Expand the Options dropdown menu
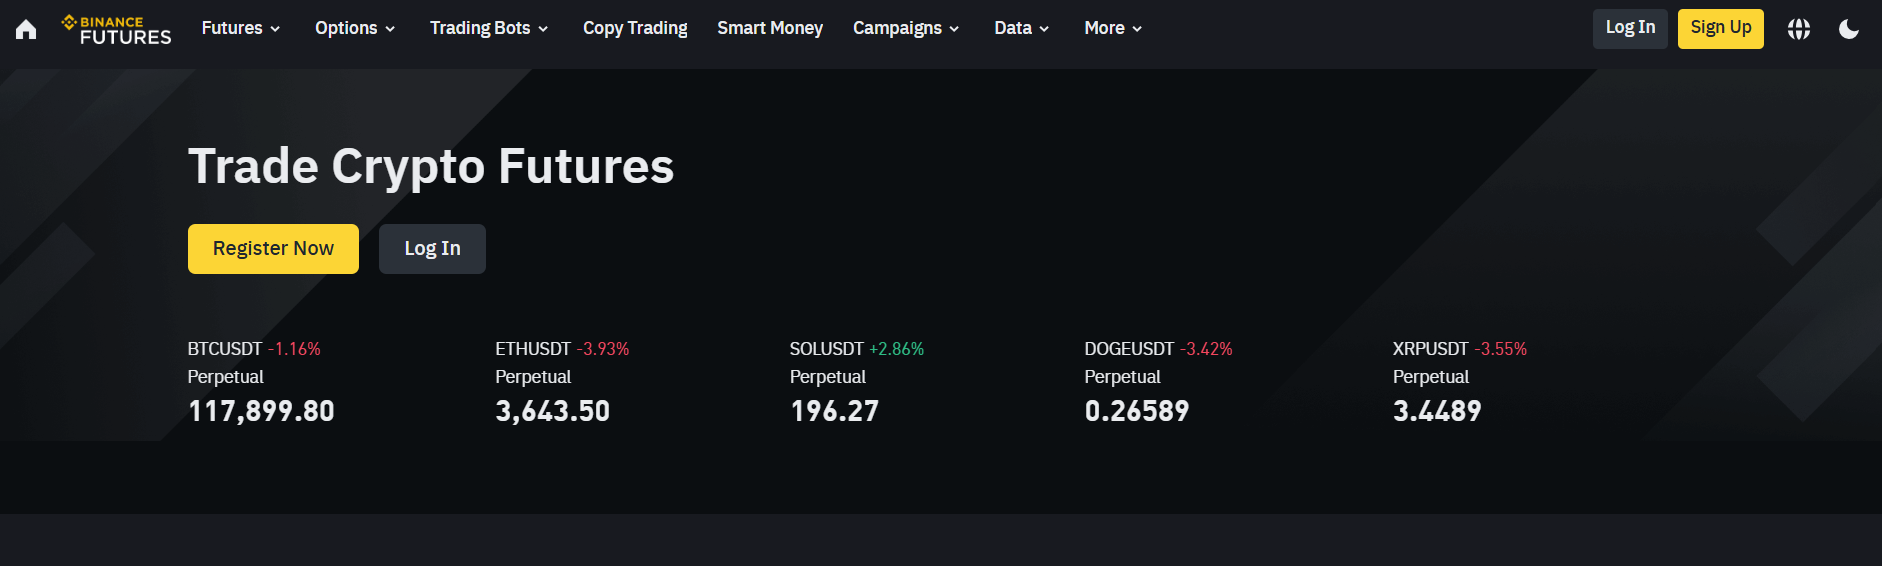 (x=355, y=28)
